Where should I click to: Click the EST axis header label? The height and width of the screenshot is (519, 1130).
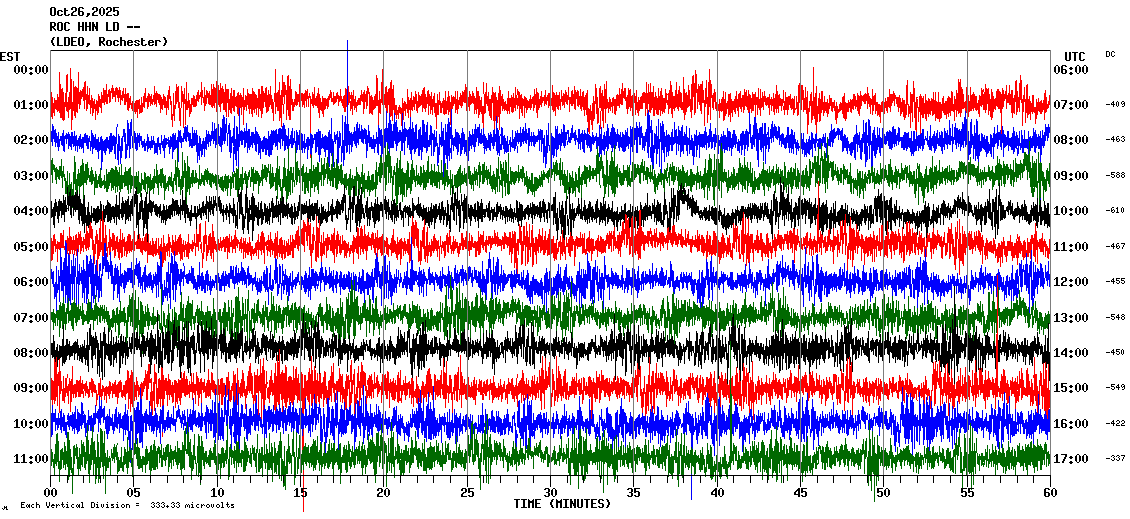point(10,56)
